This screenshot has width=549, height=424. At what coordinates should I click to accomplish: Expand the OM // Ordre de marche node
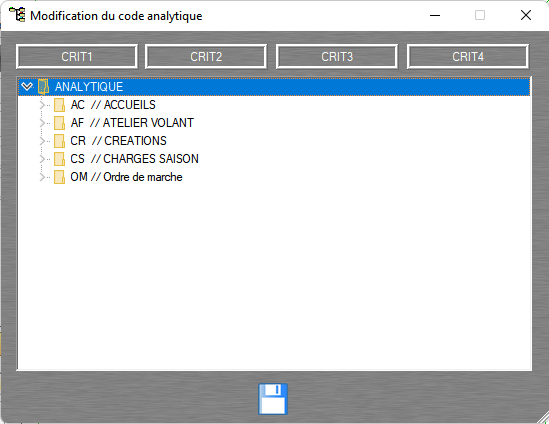pyautogui.click(x=42, y=177)
